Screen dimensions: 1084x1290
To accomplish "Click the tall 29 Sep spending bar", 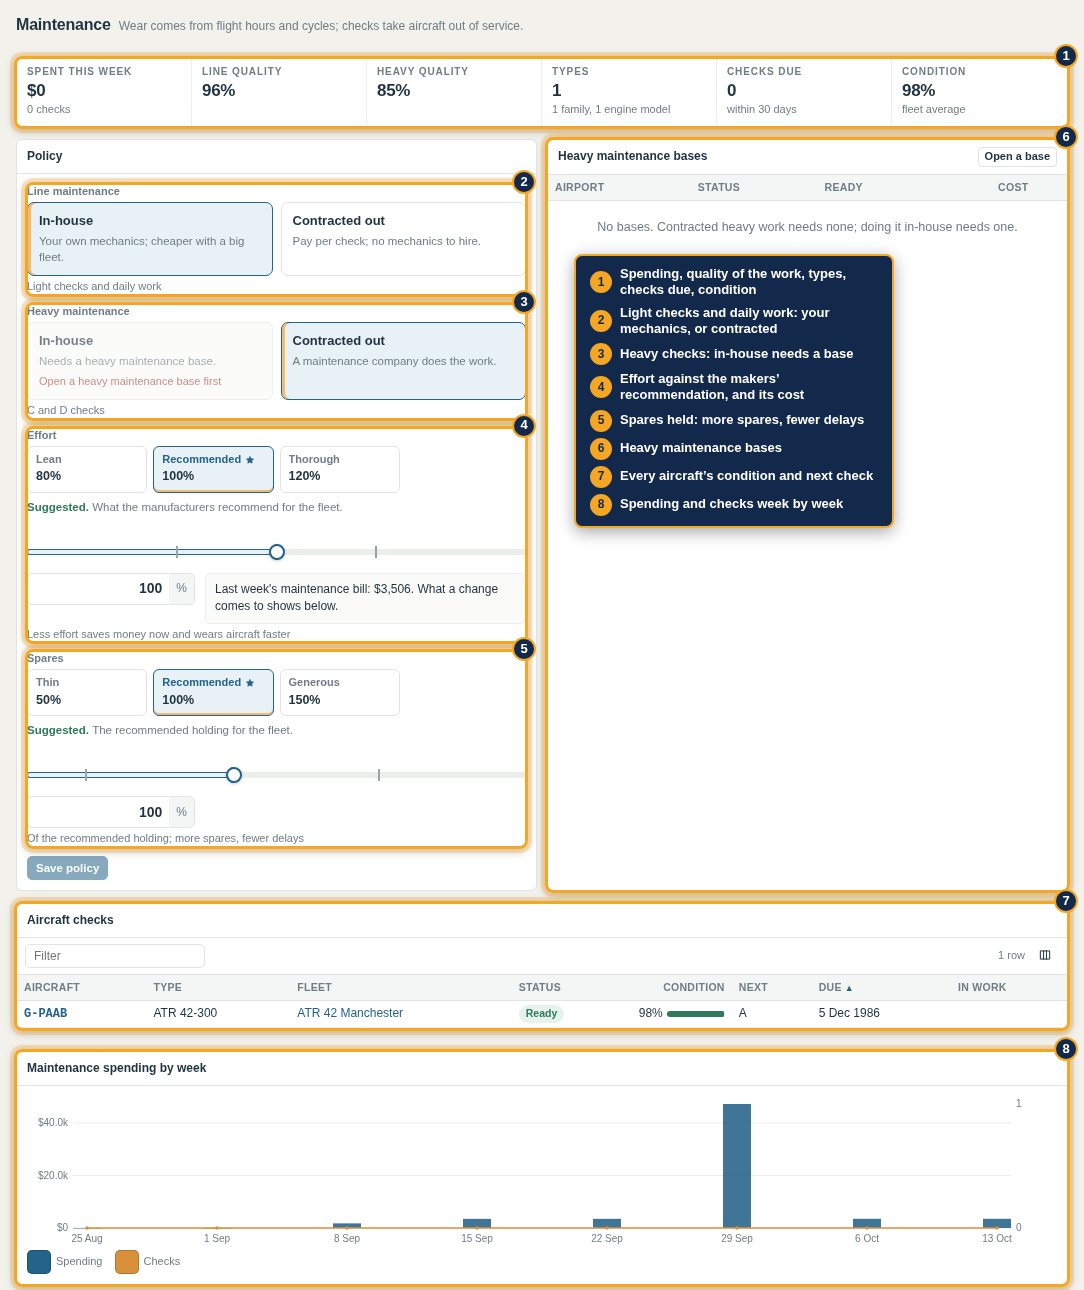I will coord(737,1166).
